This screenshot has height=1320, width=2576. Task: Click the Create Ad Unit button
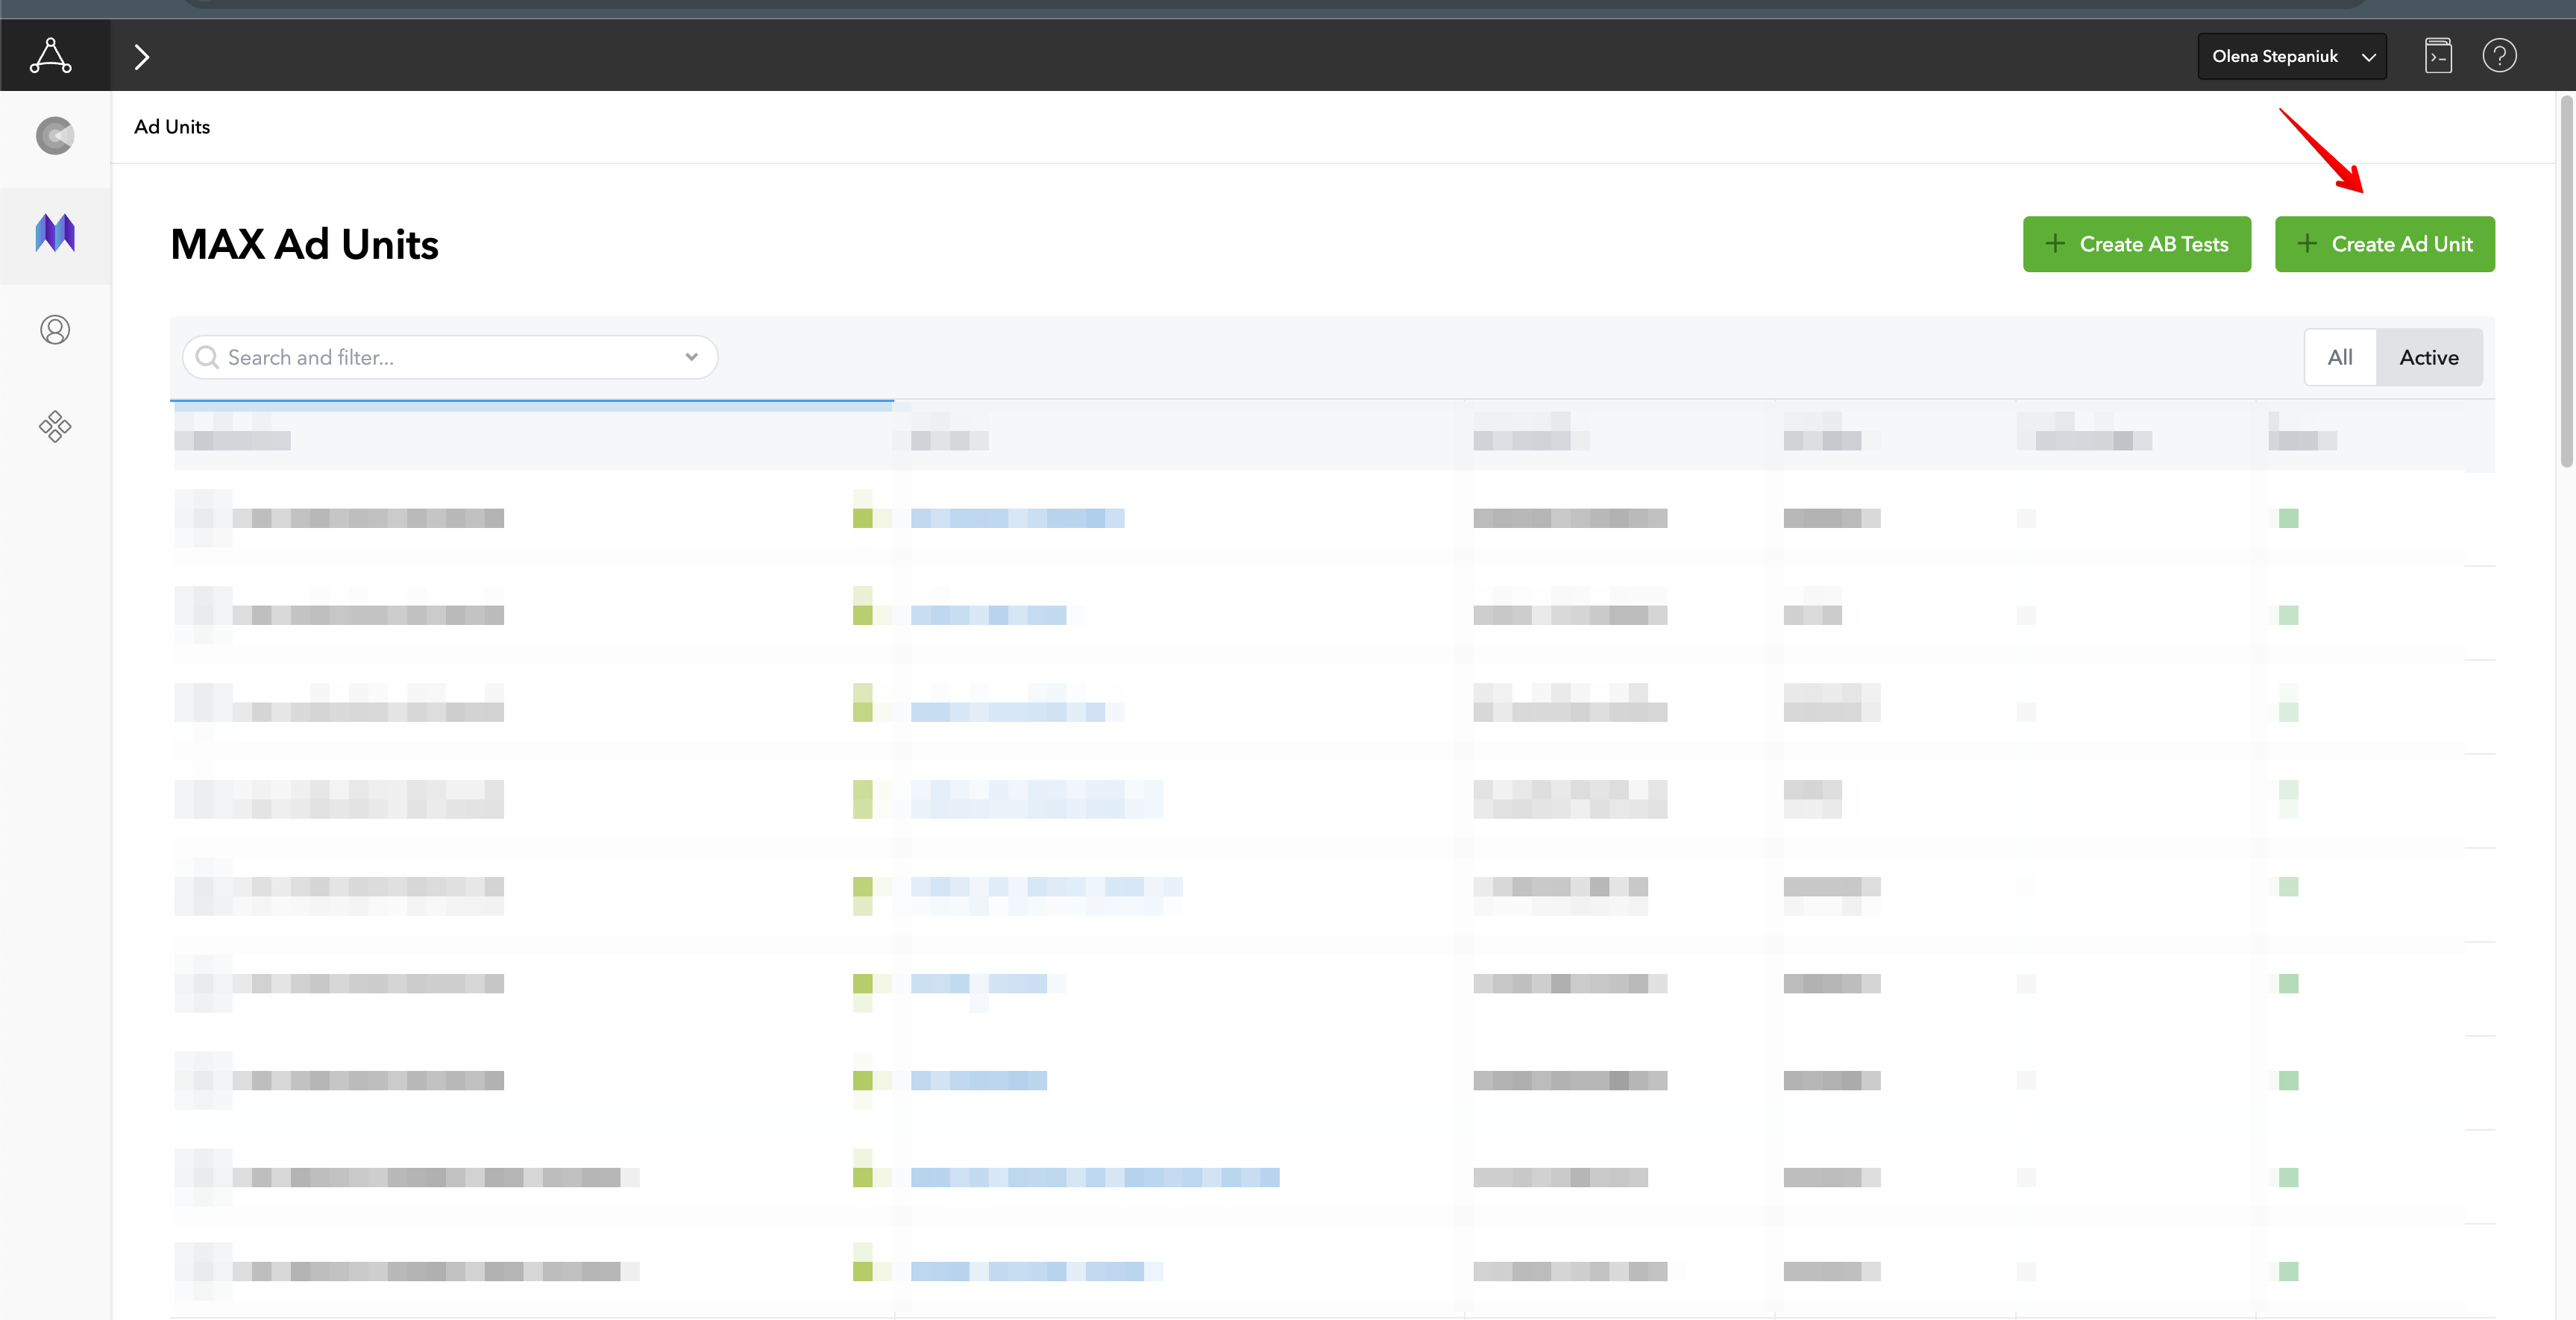pyautogui.click(x=2384, y=244)
